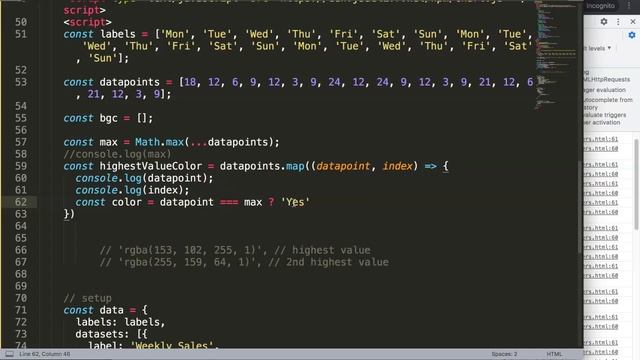Click the '// setup' comment
Screen dimensions: 640x360
[x=87, y=298]
